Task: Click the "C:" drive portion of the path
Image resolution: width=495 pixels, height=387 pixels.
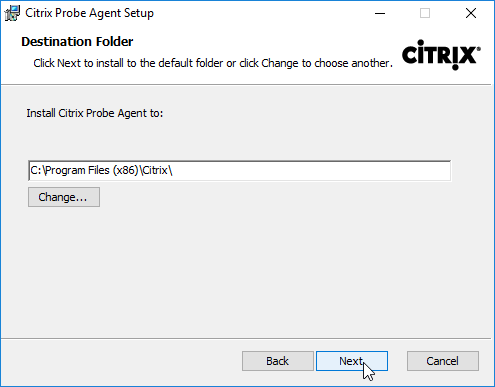Action: click(35, 170)
